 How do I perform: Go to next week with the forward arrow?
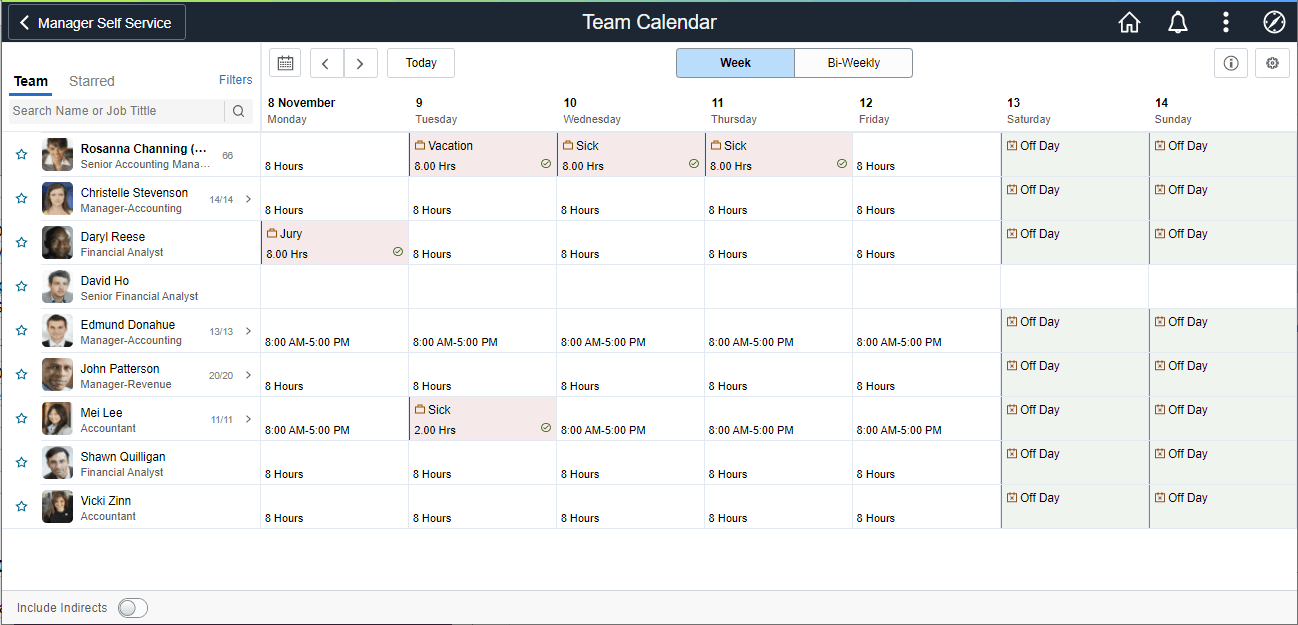[360, 62]
